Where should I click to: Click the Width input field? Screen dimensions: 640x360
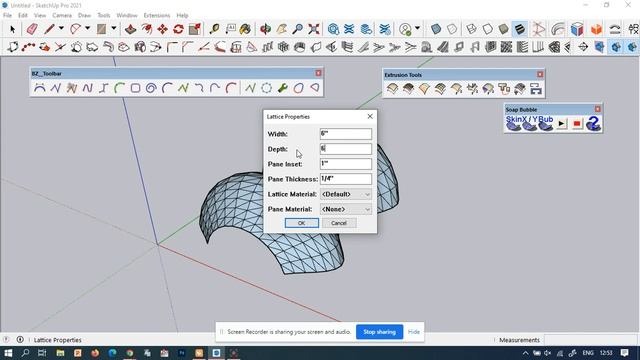click(346, 134)
